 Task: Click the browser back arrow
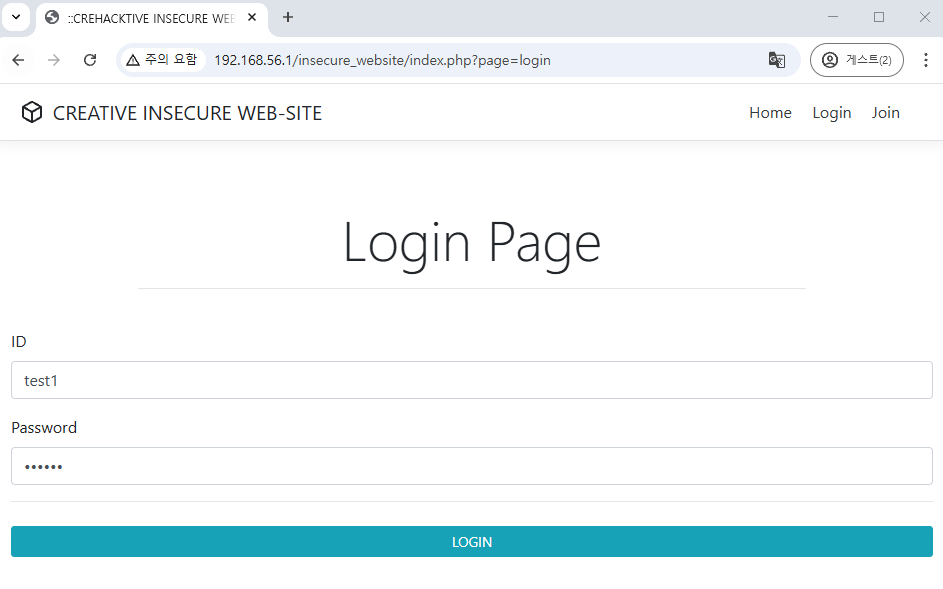coord(18,60)
